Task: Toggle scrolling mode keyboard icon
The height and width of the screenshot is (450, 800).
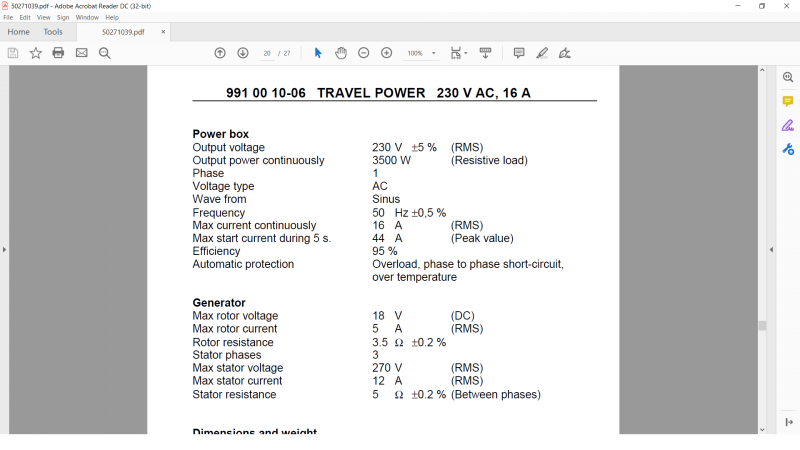Action: [x=485, y=53]
